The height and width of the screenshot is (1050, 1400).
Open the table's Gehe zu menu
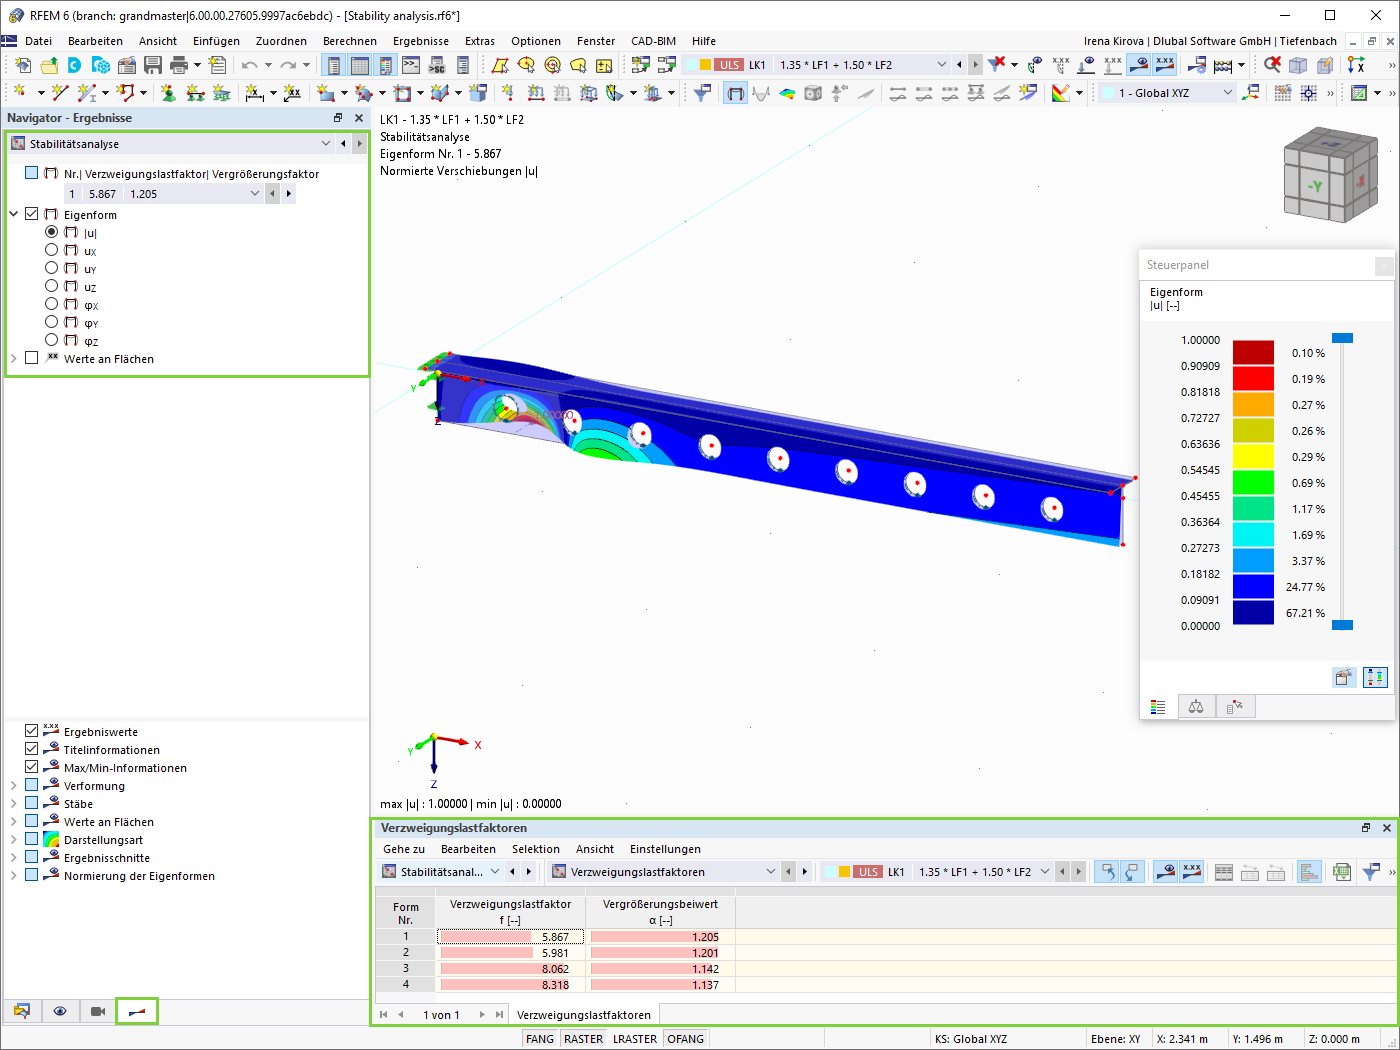(x=404, y=849)
